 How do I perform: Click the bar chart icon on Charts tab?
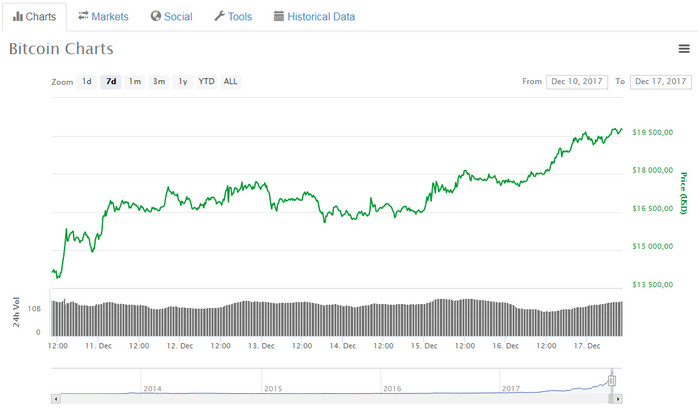(18, 17)
